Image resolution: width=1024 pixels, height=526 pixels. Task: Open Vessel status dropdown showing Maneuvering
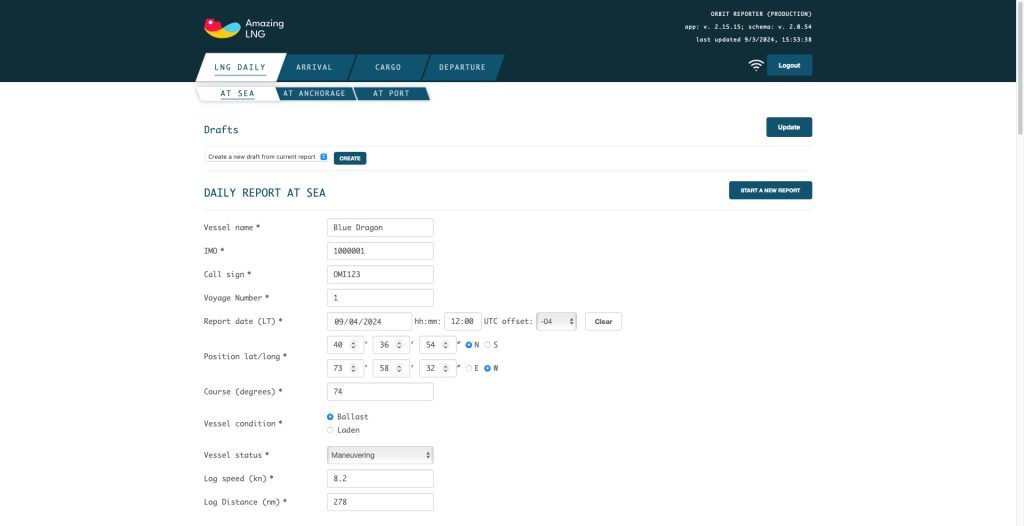point(380,455)
